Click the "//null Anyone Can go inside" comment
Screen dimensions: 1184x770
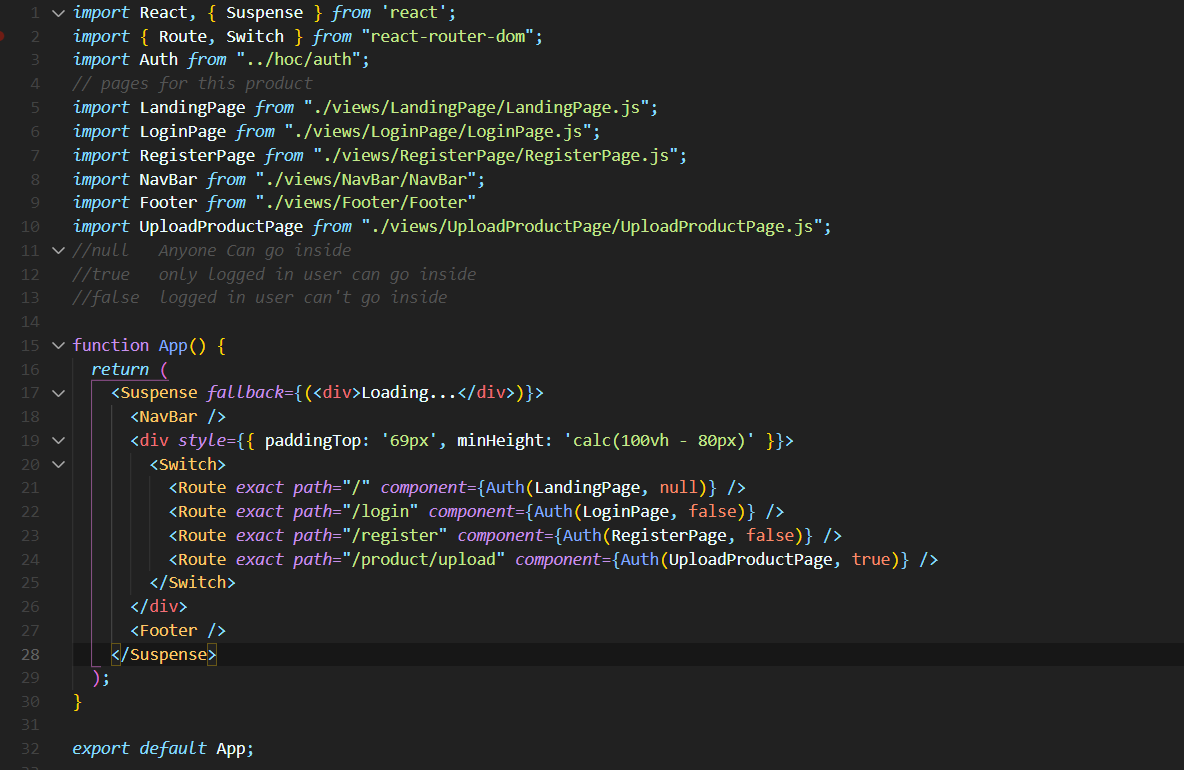212,251
